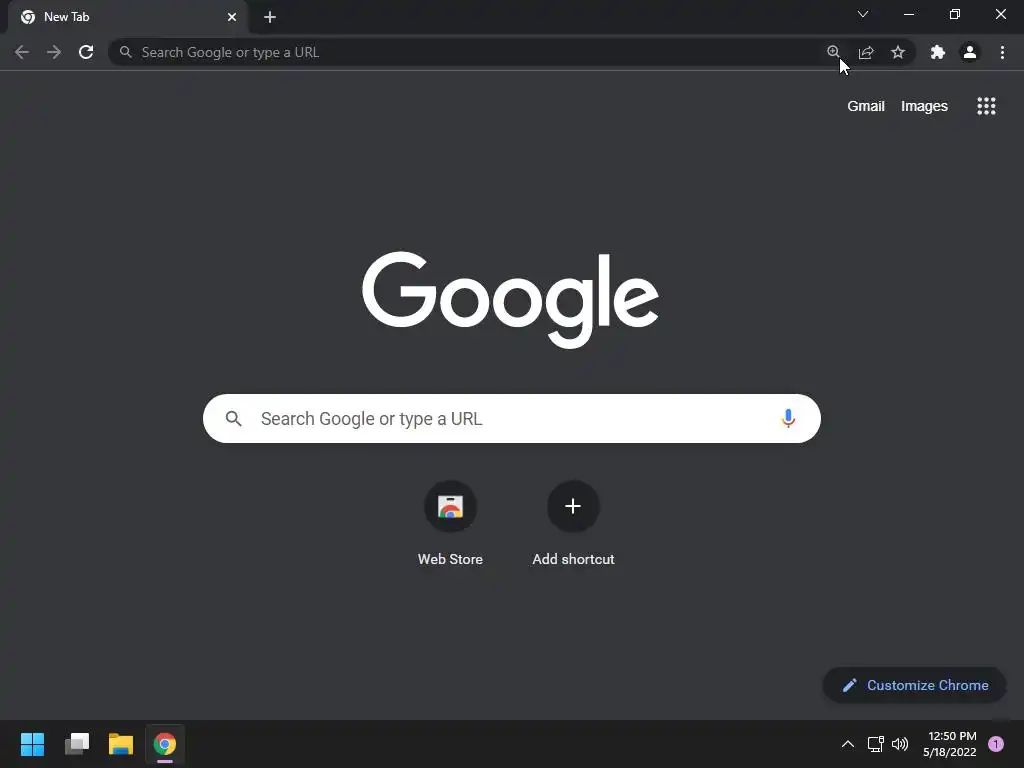Open the notification badge in the tray
1024x768 pixels.
[x=995, y=744]
